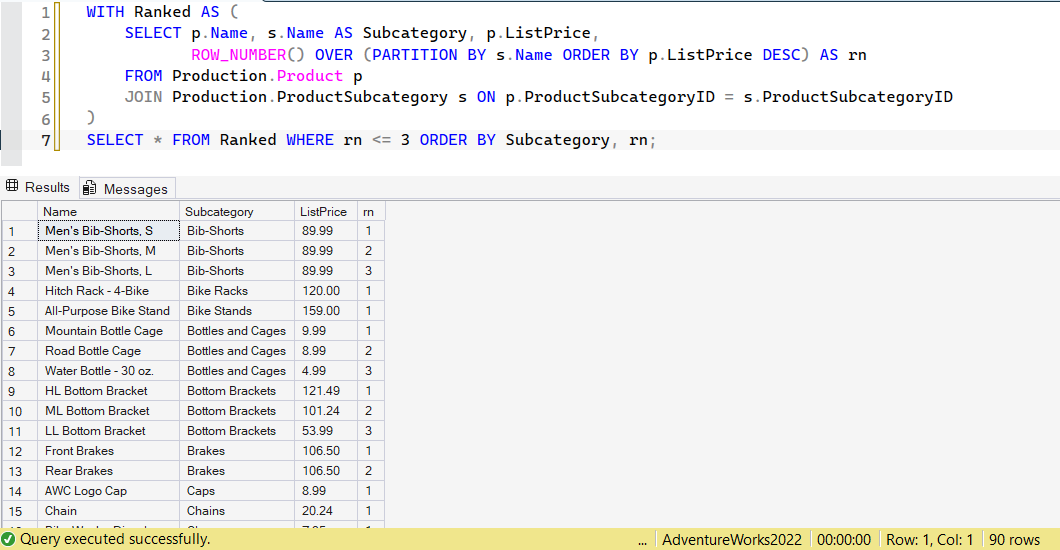Click the Name cell "Chain" in row 15
This screenshot has height=550, width=1060.
coord(108,511)
